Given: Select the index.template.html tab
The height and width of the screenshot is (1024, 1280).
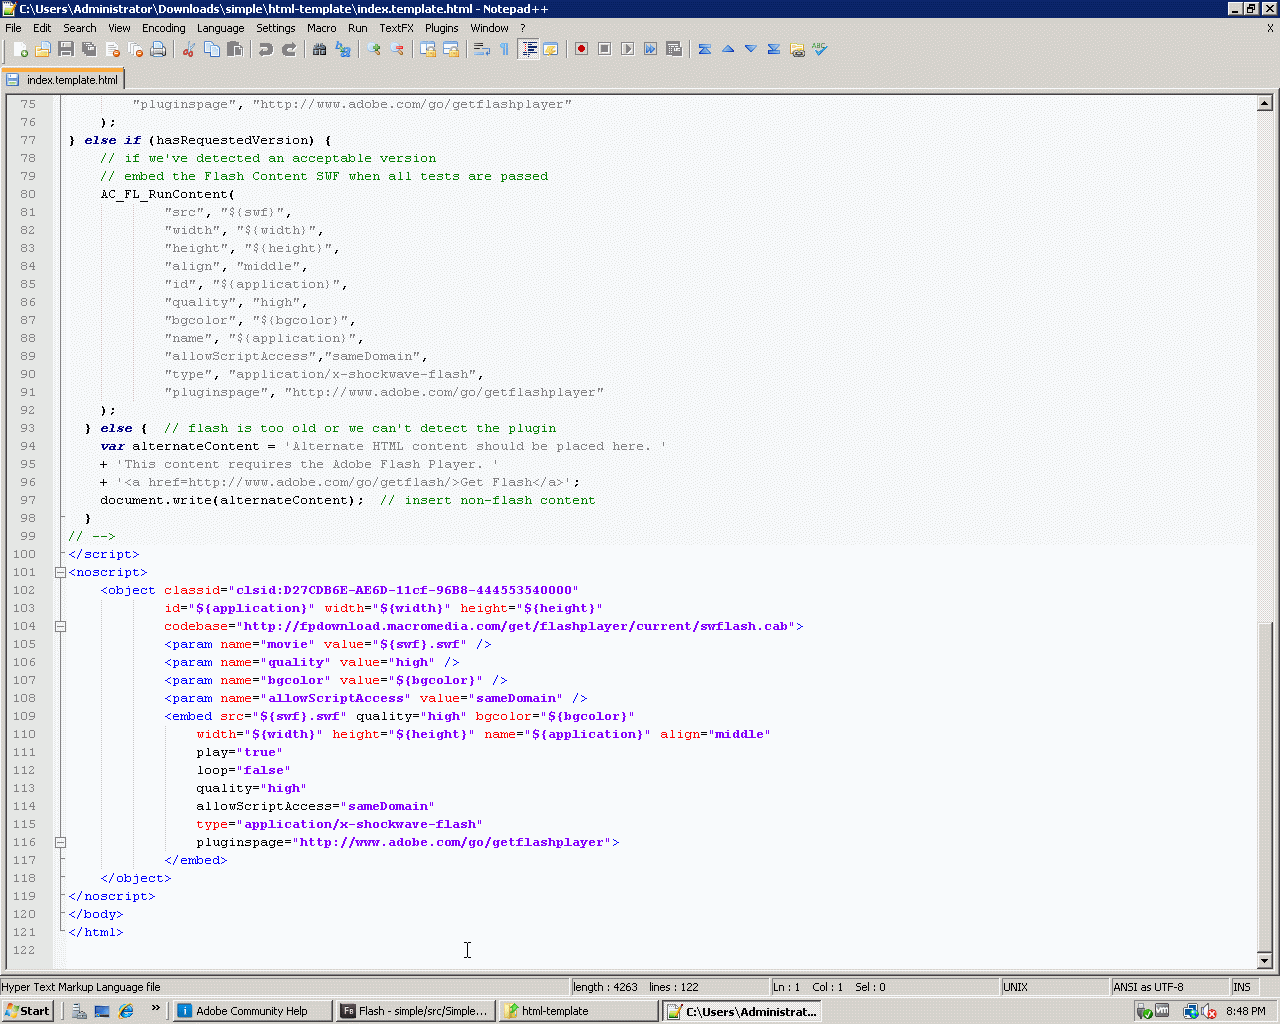Looking at the screenshot, I should [x=63, y=79].
